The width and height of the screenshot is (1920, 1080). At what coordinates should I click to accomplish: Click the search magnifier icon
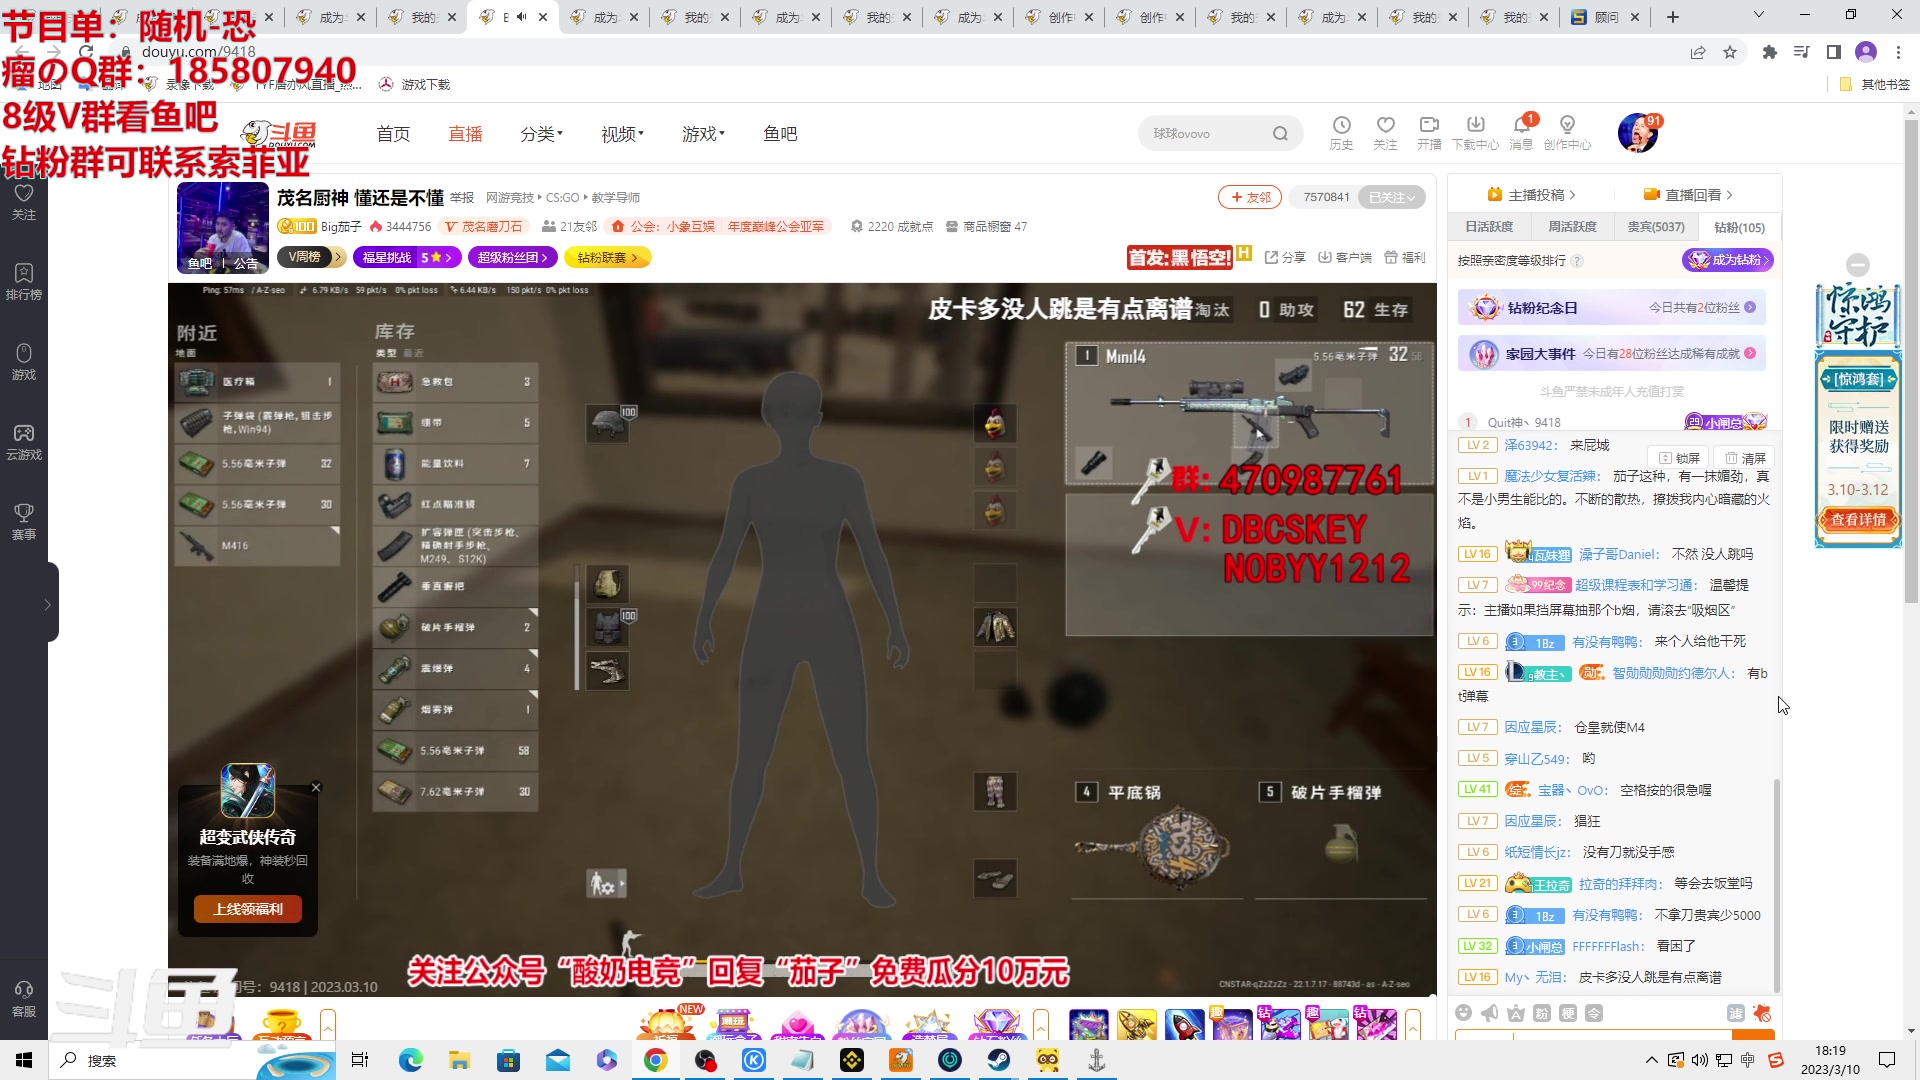pos(1280,133)
